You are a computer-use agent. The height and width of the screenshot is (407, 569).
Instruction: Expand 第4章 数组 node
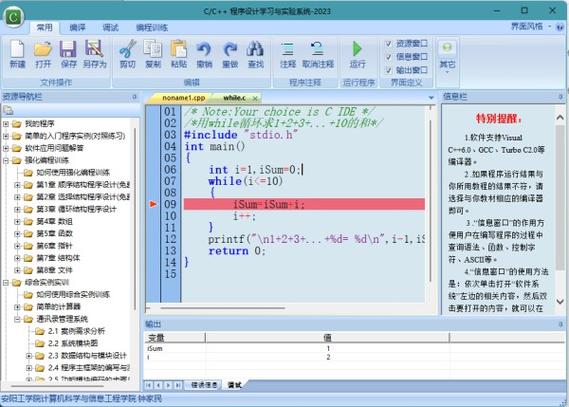point(17,221)
